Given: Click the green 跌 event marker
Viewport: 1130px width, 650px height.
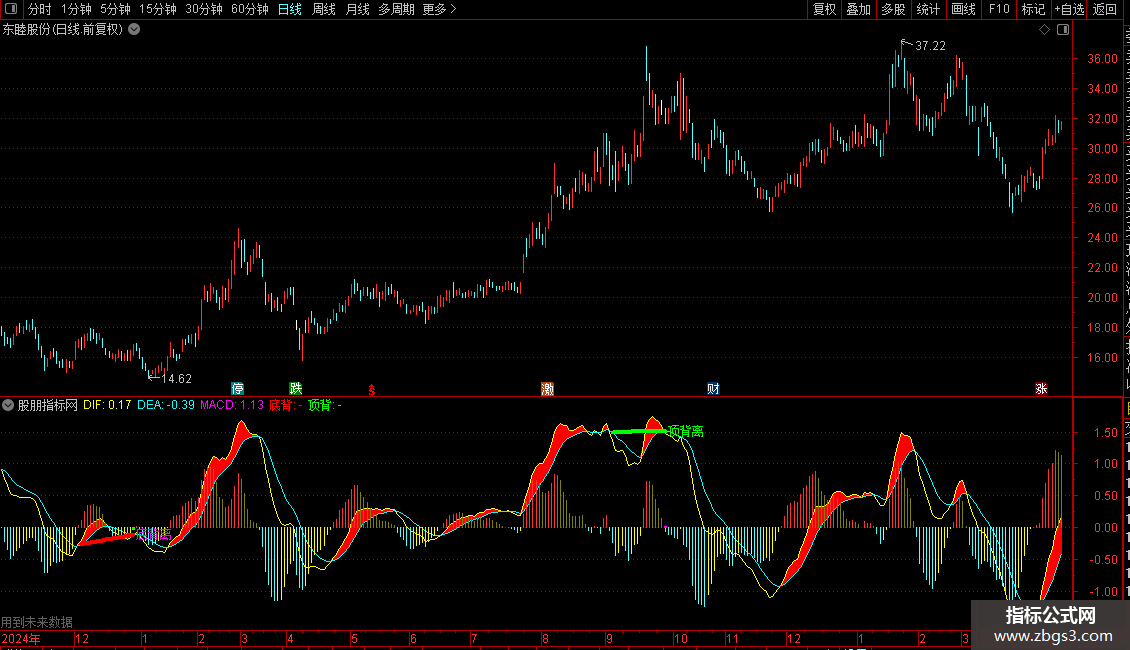Looking at the screenshot, I should 295,389.
